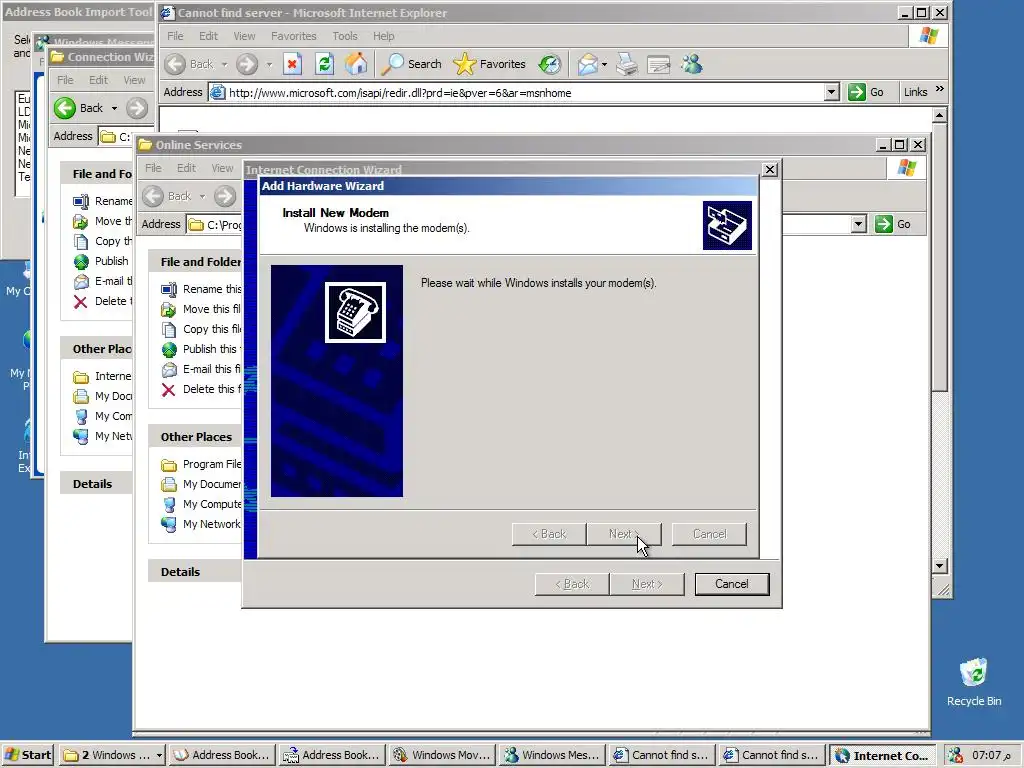Expand Online Services address dropdown
The width and height of the screenshot is (1024, 768).
tap(859, 225)
